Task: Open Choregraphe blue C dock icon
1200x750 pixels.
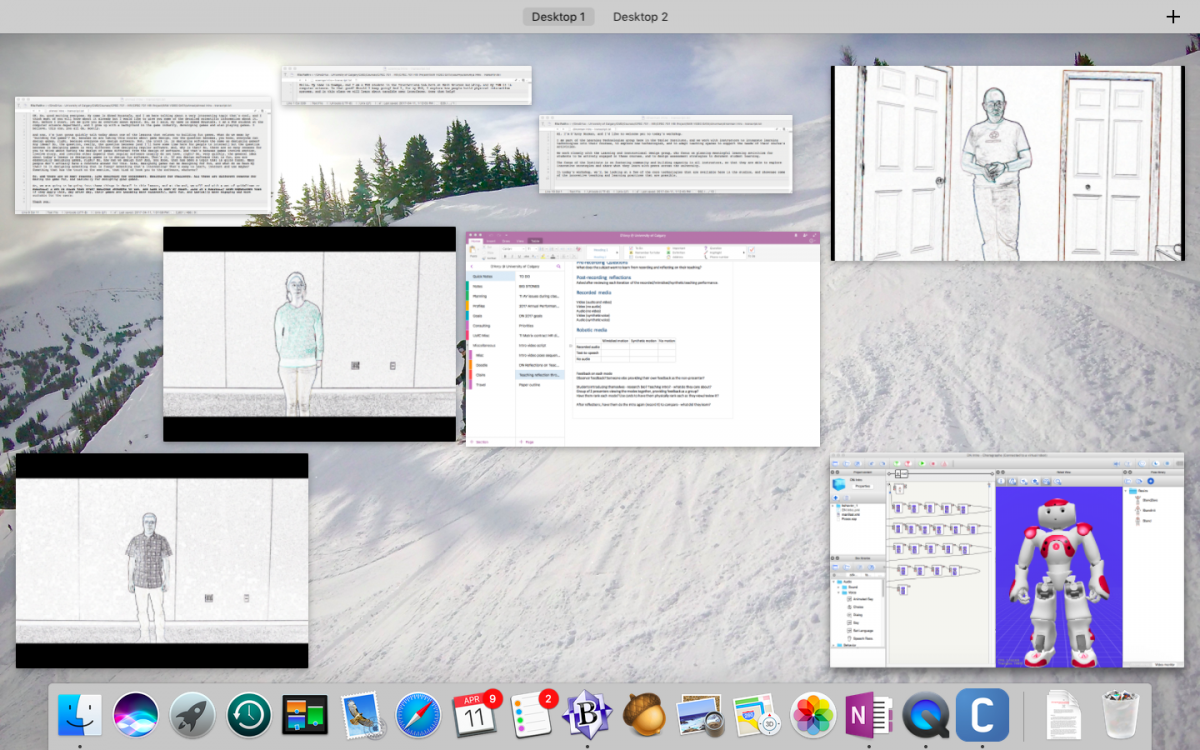Action: tap(981, 716)
